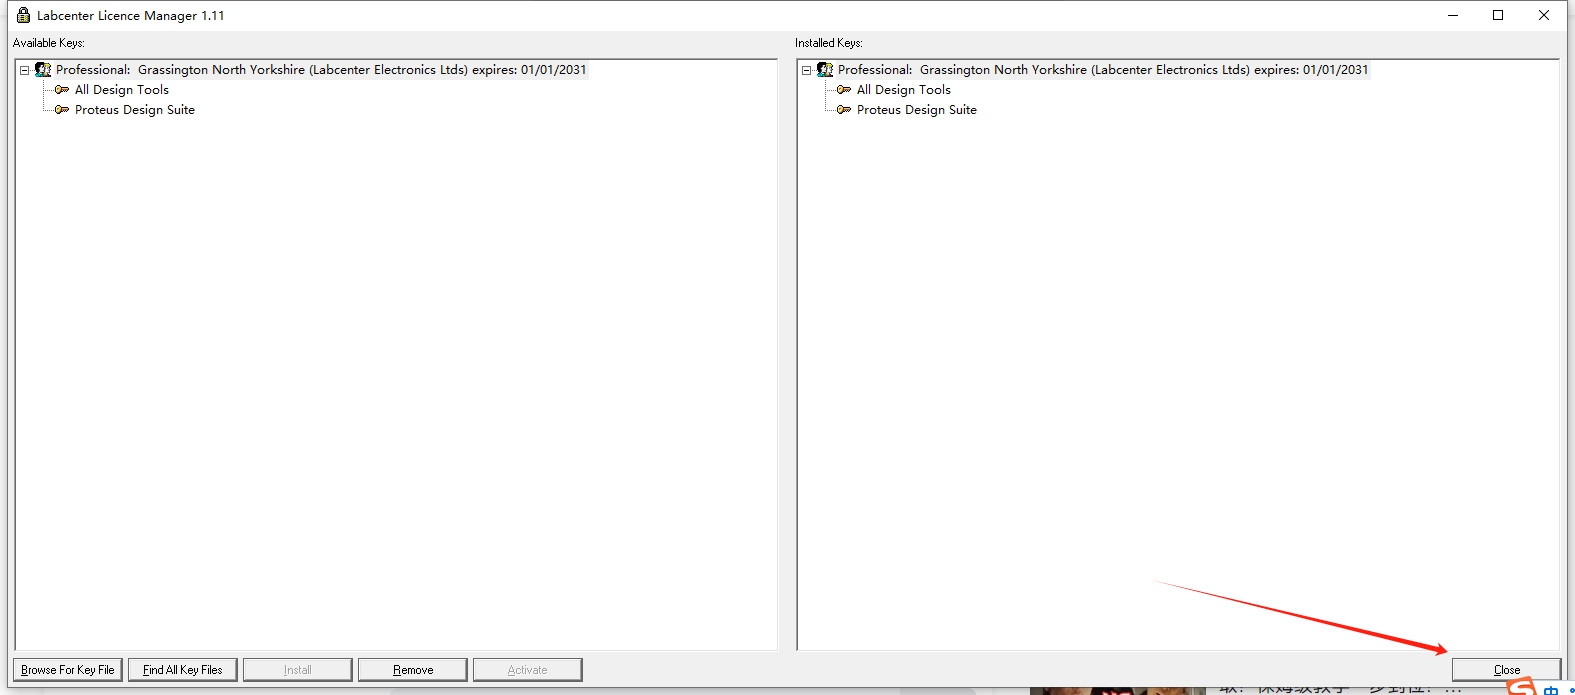
Task: Click key icon beside Proteus Design Suite in Installed Keys
Action: click(x=844, y=110)
